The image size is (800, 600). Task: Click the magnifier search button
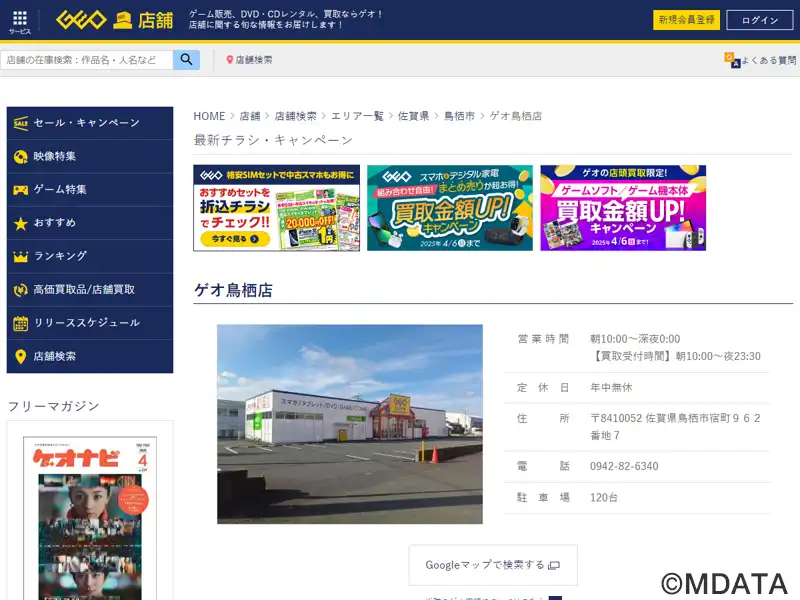[186, 60]
